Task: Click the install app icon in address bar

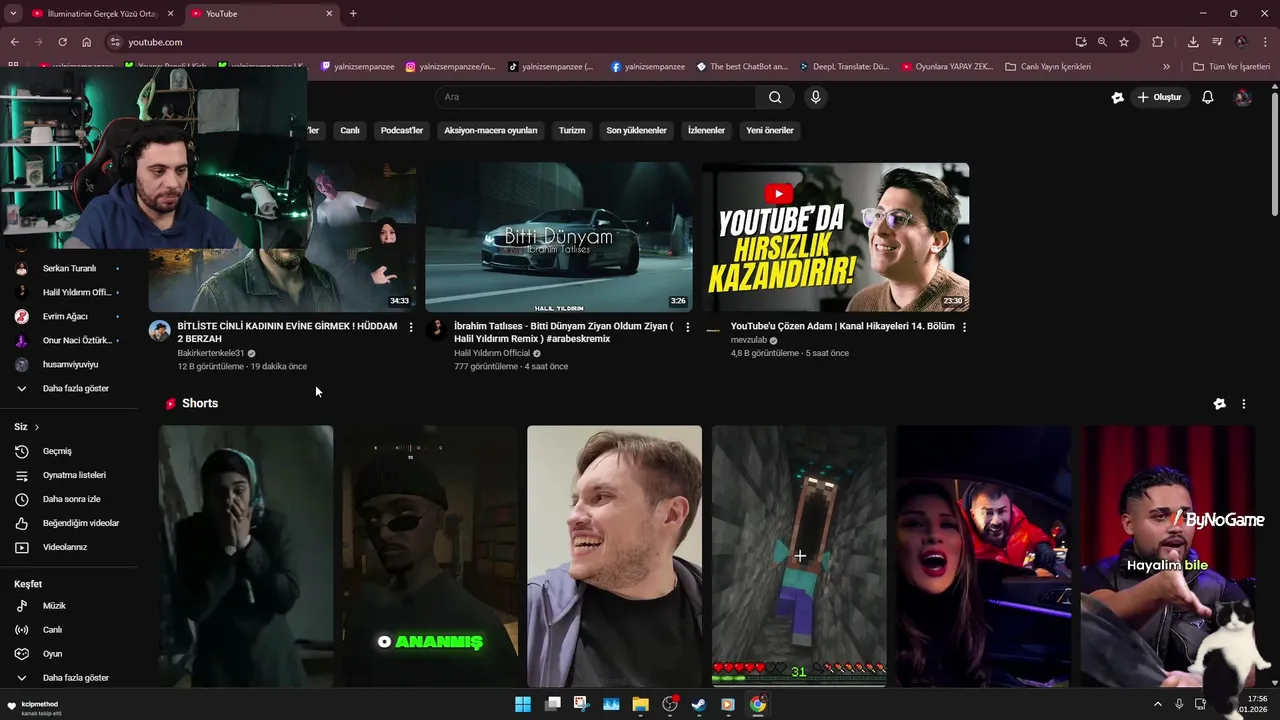Action: (x=1081, y=42)
